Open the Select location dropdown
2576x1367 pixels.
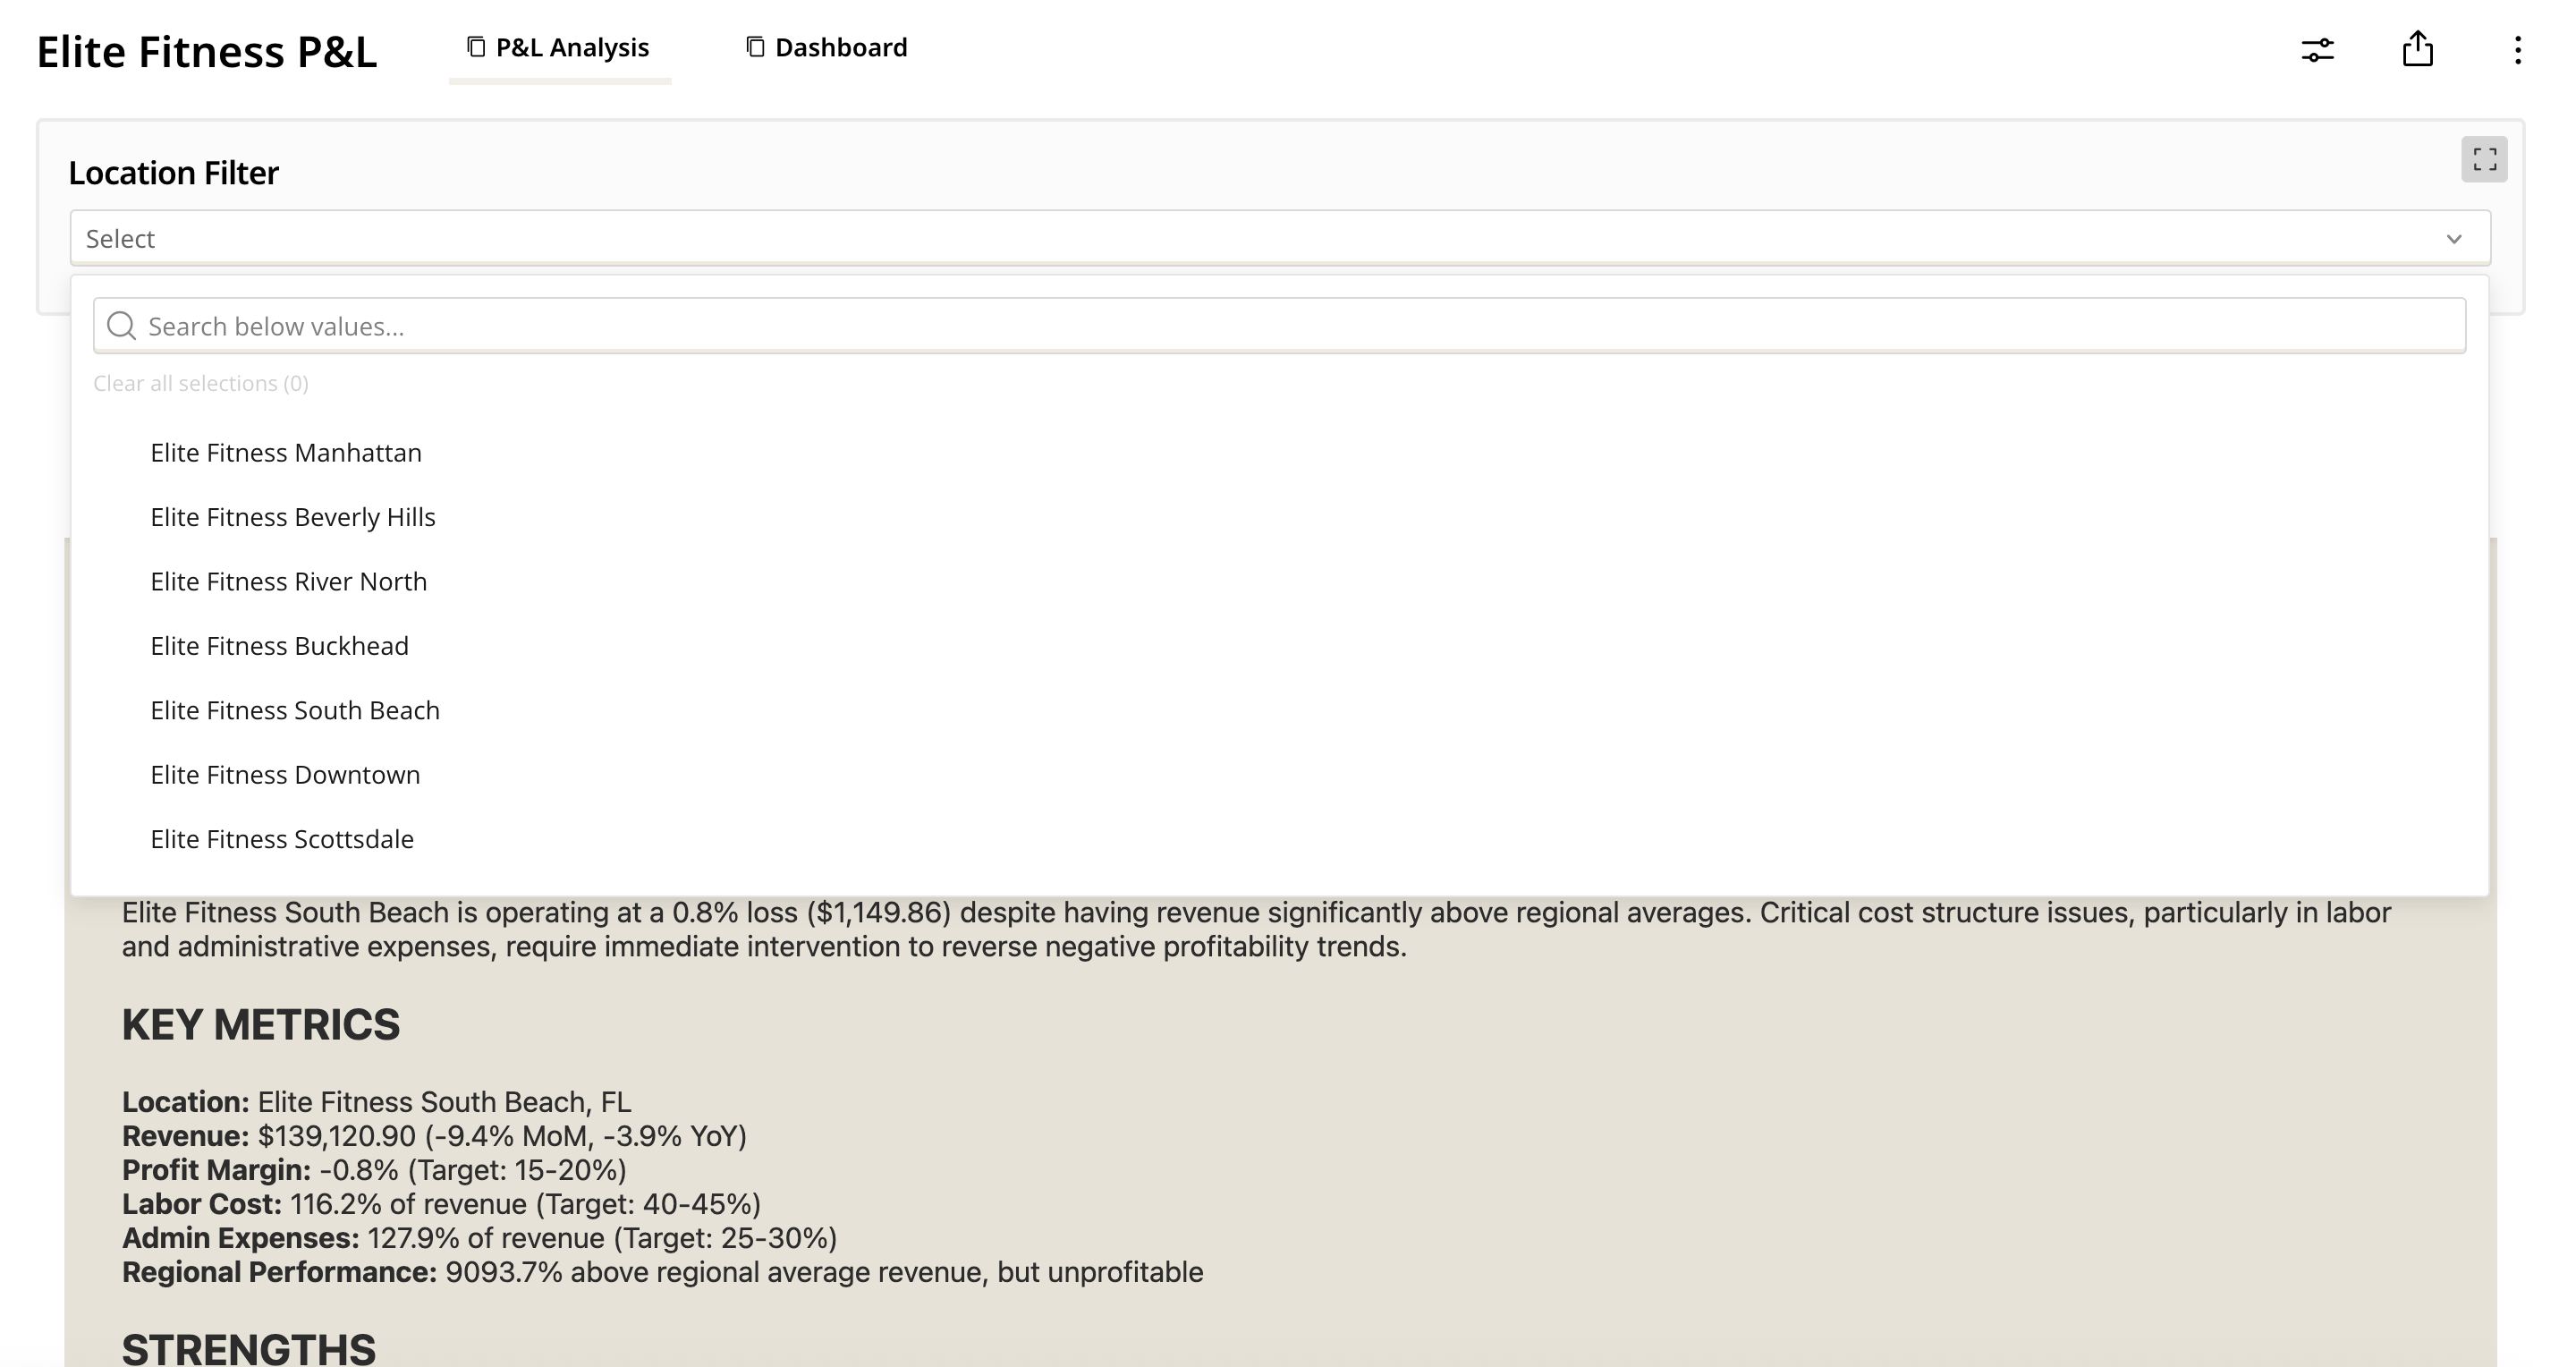(1280, 238)
